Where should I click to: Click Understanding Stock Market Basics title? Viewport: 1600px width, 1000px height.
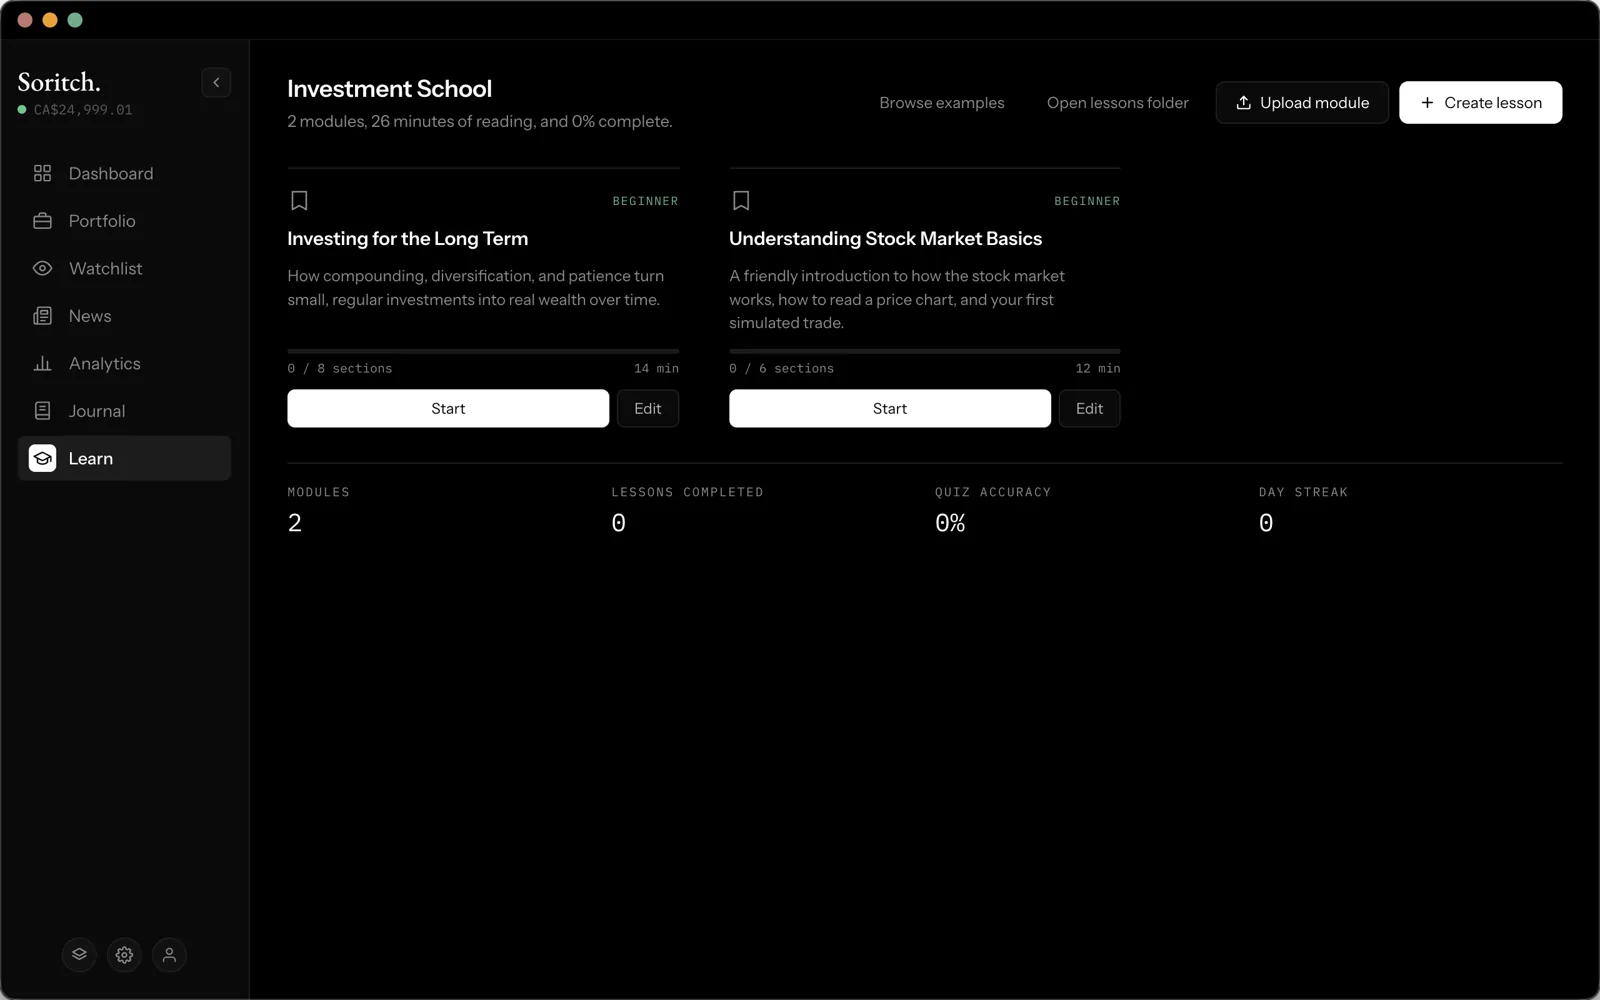[x=886, y=239]
